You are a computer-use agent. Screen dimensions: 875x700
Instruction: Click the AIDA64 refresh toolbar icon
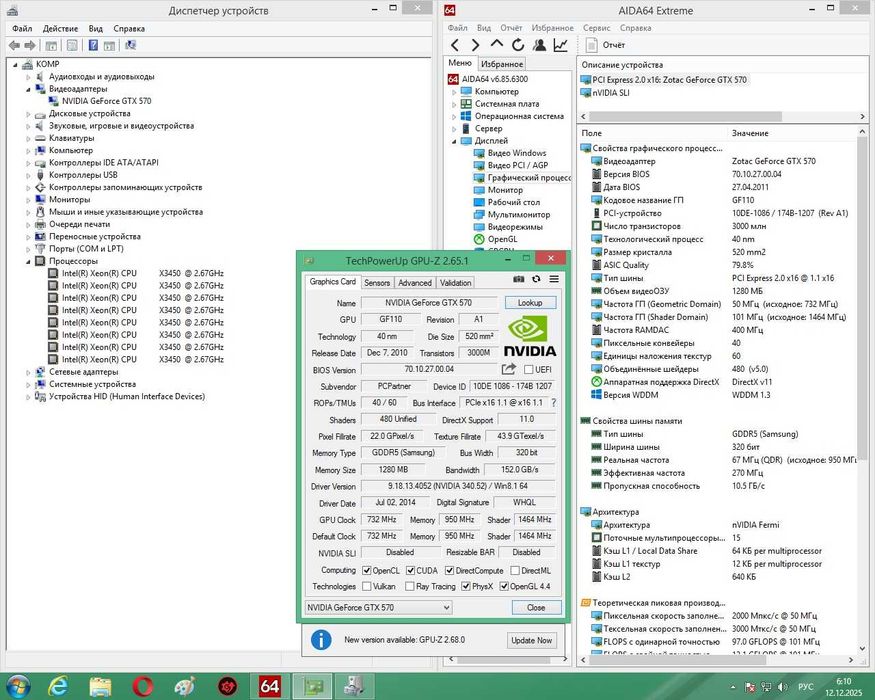[518, 45]
